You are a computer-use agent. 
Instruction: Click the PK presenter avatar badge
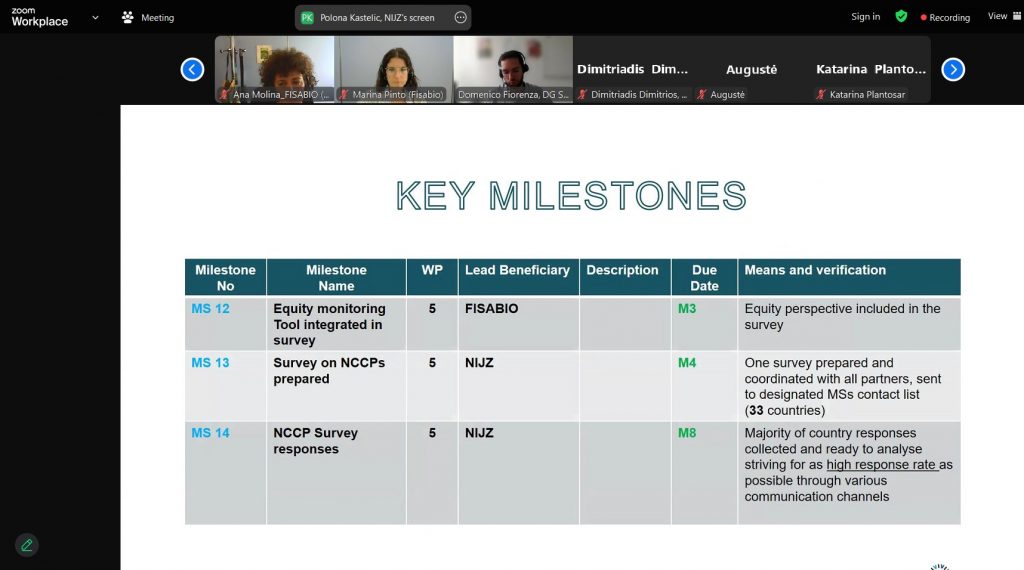307,17
